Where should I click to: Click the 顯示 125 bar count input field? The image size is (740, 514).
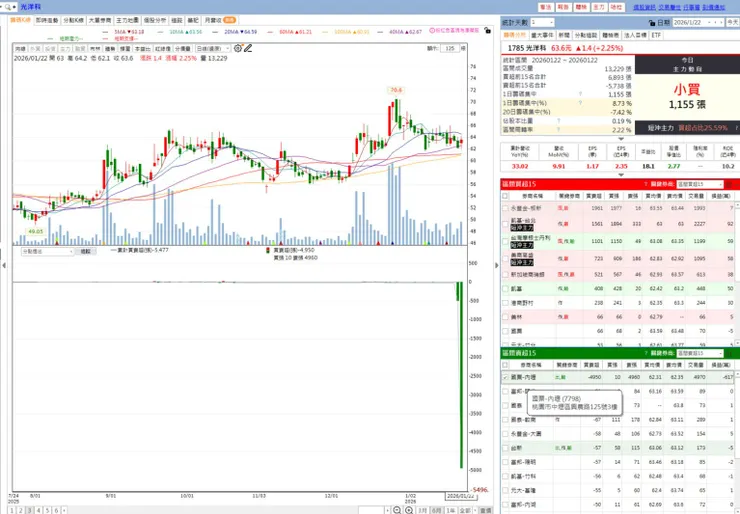tap(450, 48)
